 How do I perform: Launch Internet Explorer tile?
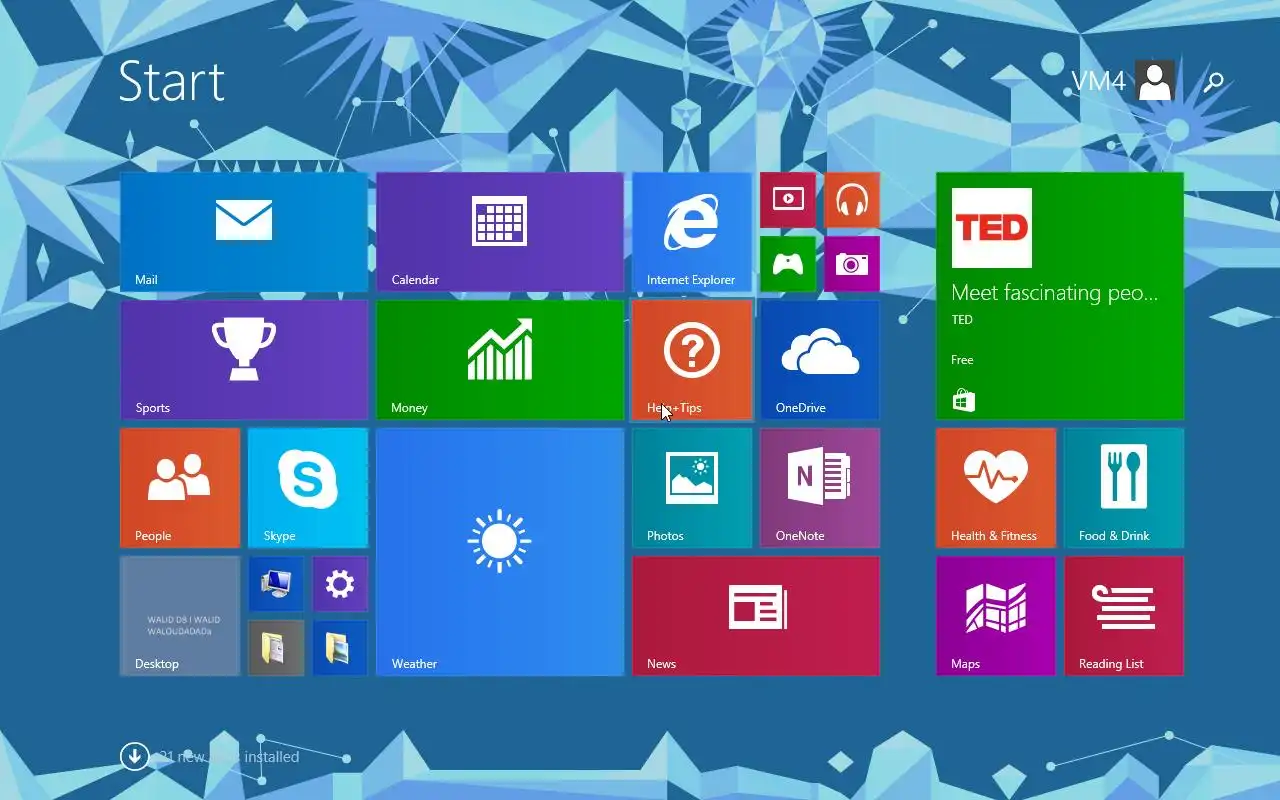(x=692, y=232)
